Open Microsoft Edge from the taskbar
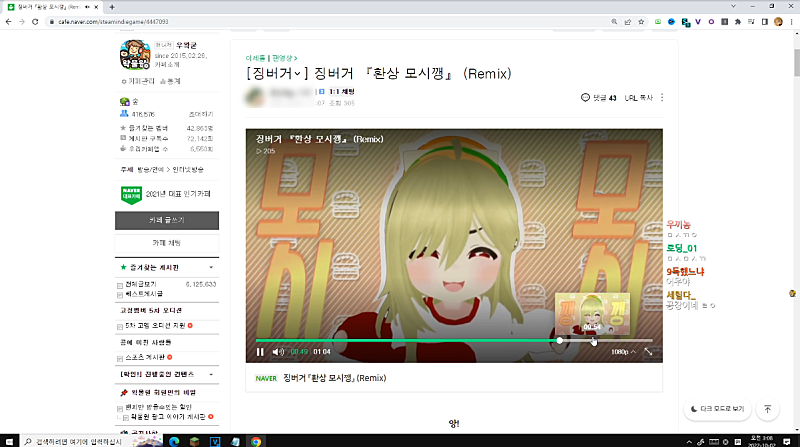This screenshot has height=447, width=800. click(x=174, y=441)
